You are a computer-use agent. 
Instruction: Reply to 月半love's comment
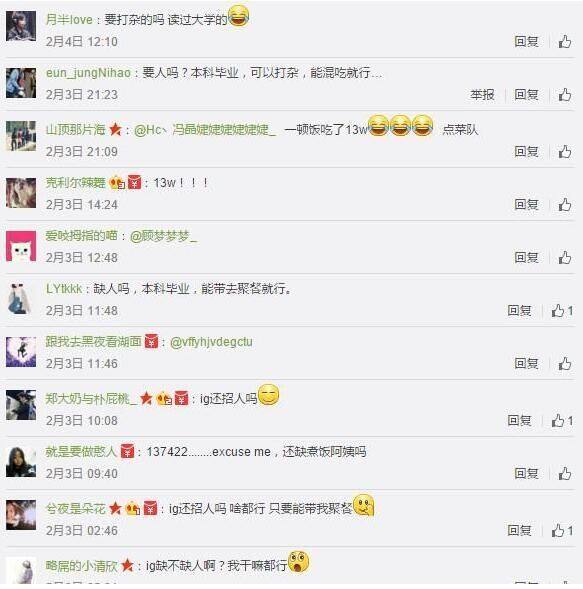(x=526, y=41)
